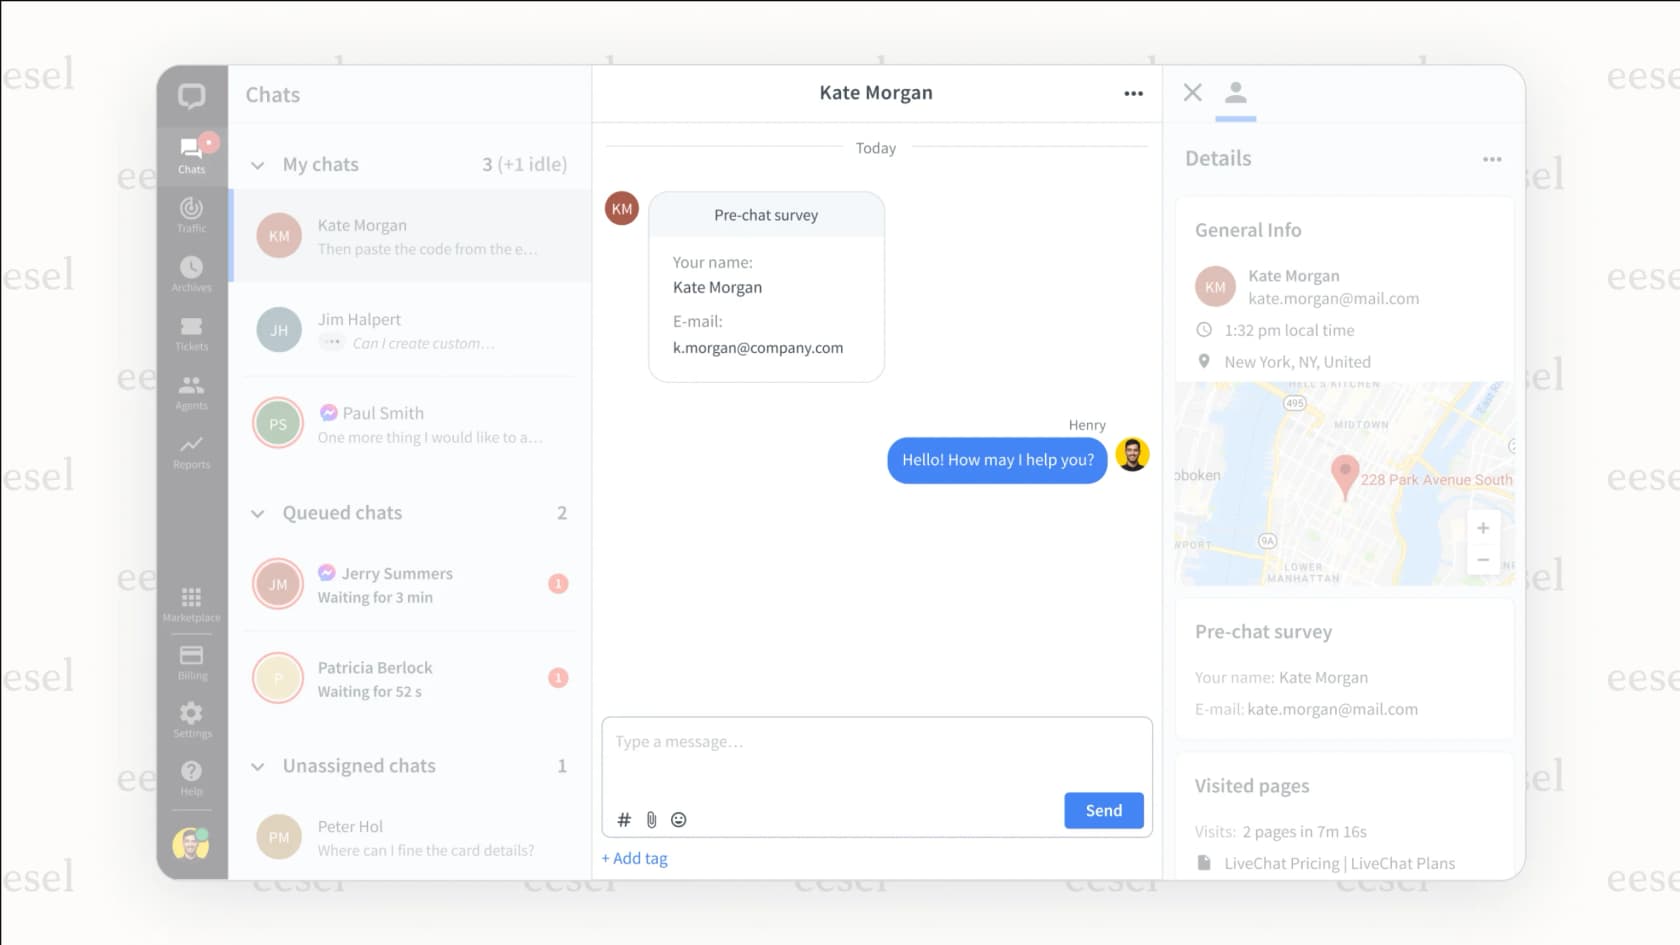The height and width of the screenshot is (945, 1680).
Task: Open Jim Halpert chat
Action: [x=410, y=330]
